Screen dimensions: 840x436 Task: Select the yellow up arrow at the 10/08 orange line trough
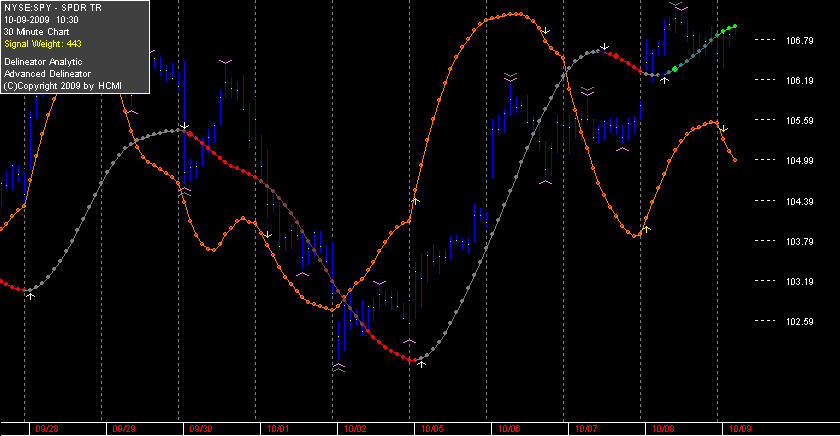647,229
